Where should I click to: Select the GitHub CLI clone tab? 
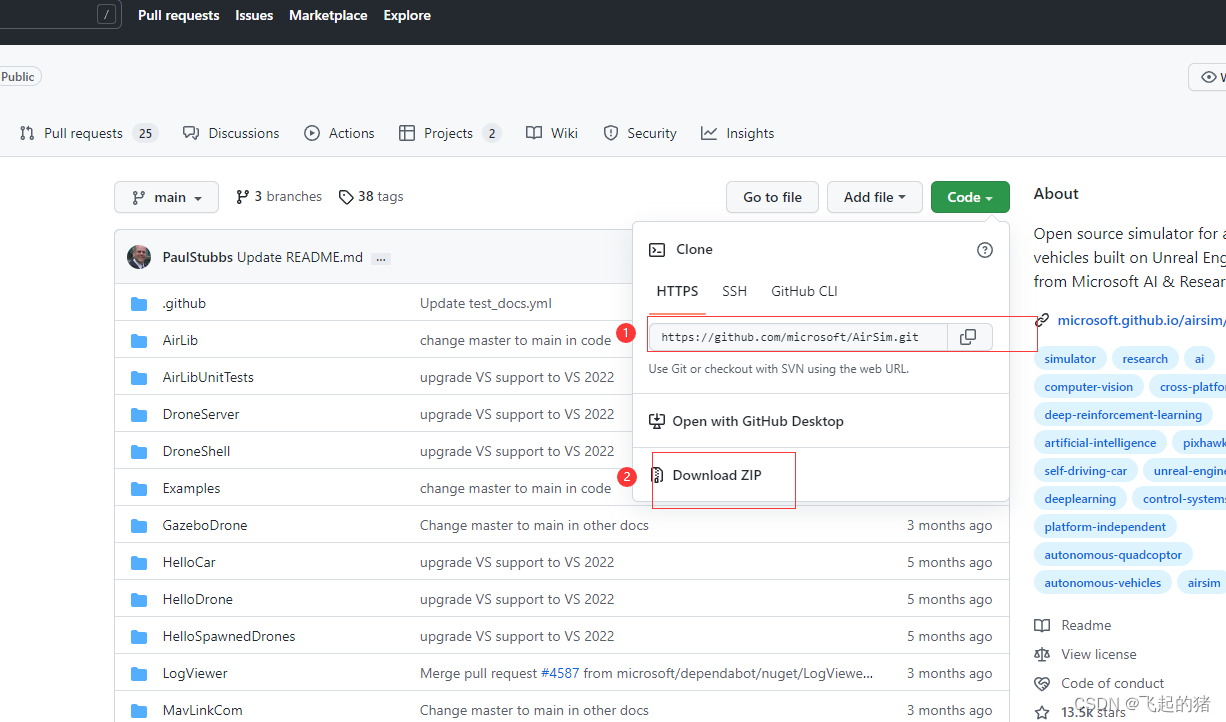(804, 292)
